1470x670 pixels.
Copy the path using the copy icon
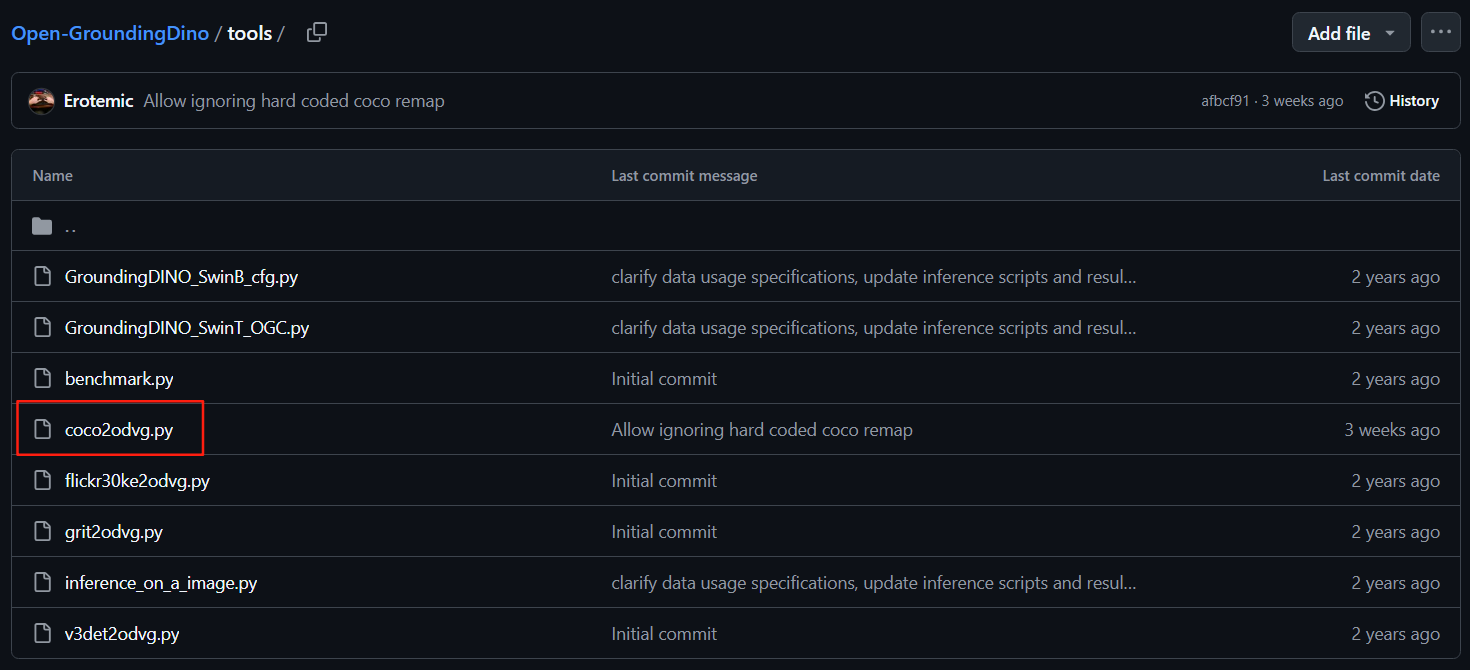[x=317, y=32]
